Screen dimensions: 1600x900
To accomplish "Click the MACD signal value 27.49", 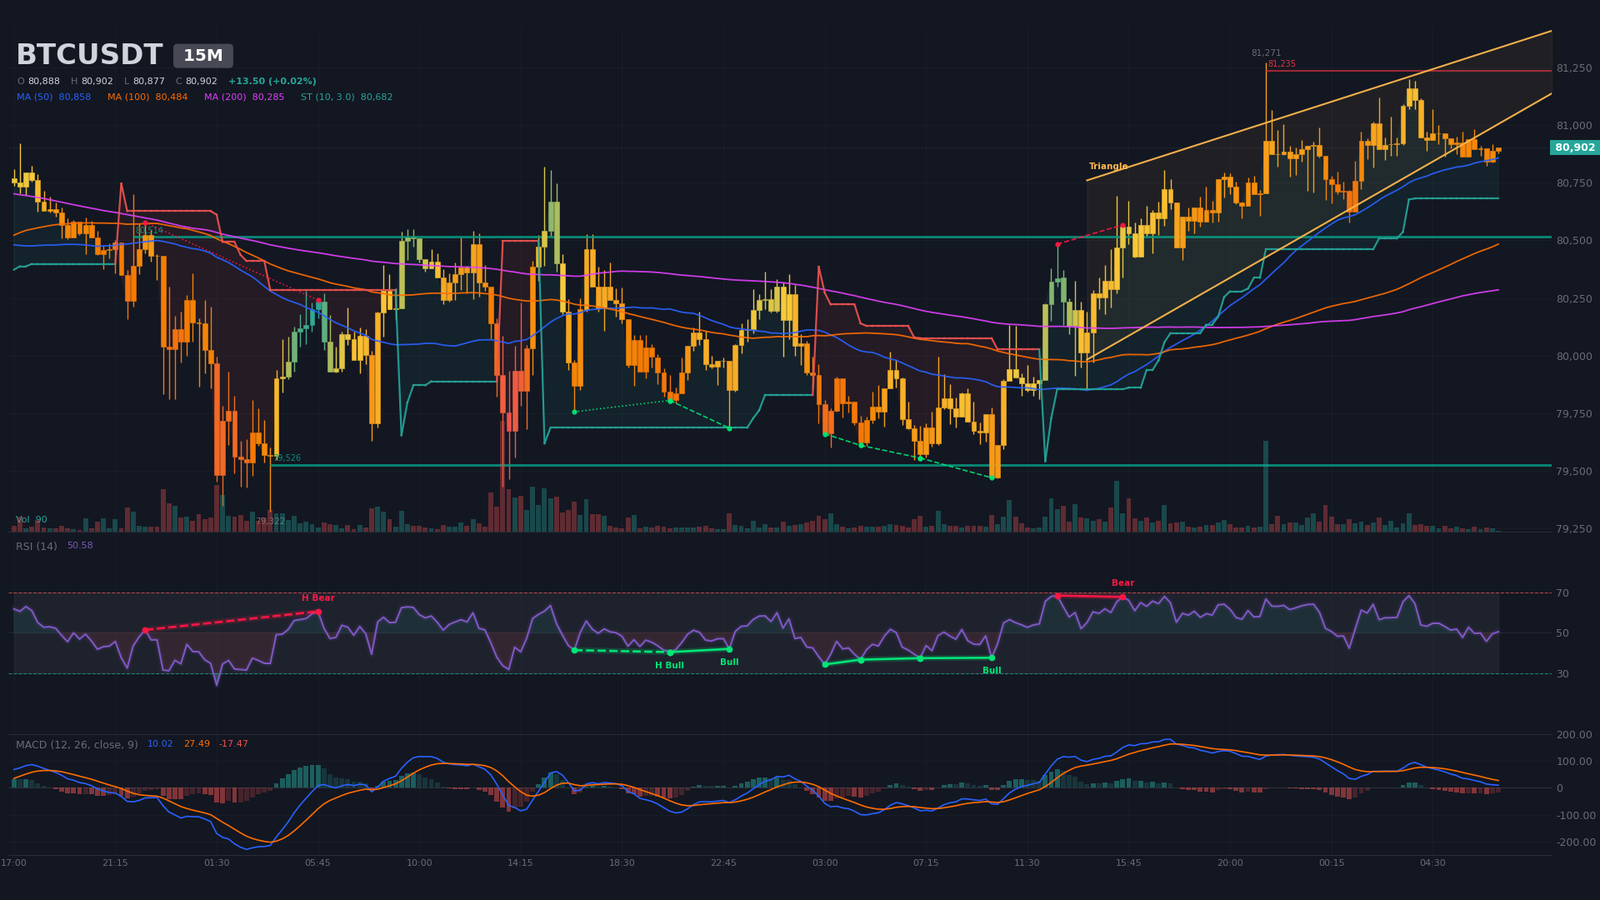I will (197, 744).
